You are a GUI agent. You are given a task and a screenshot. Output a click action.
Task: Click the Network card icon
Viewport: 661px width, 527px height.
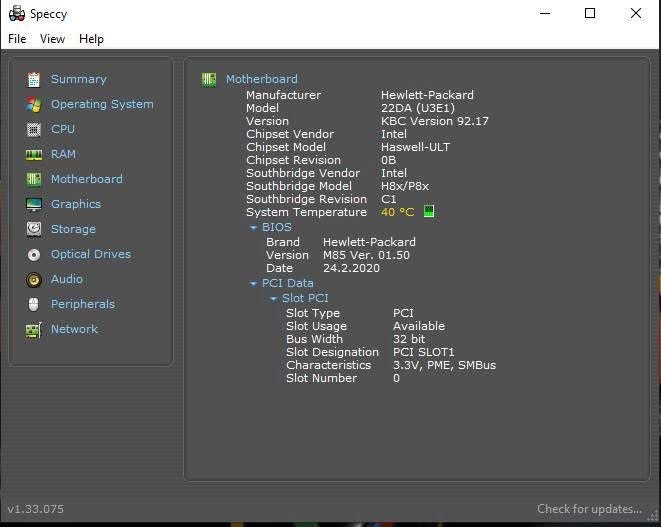[x=34, y=330]
